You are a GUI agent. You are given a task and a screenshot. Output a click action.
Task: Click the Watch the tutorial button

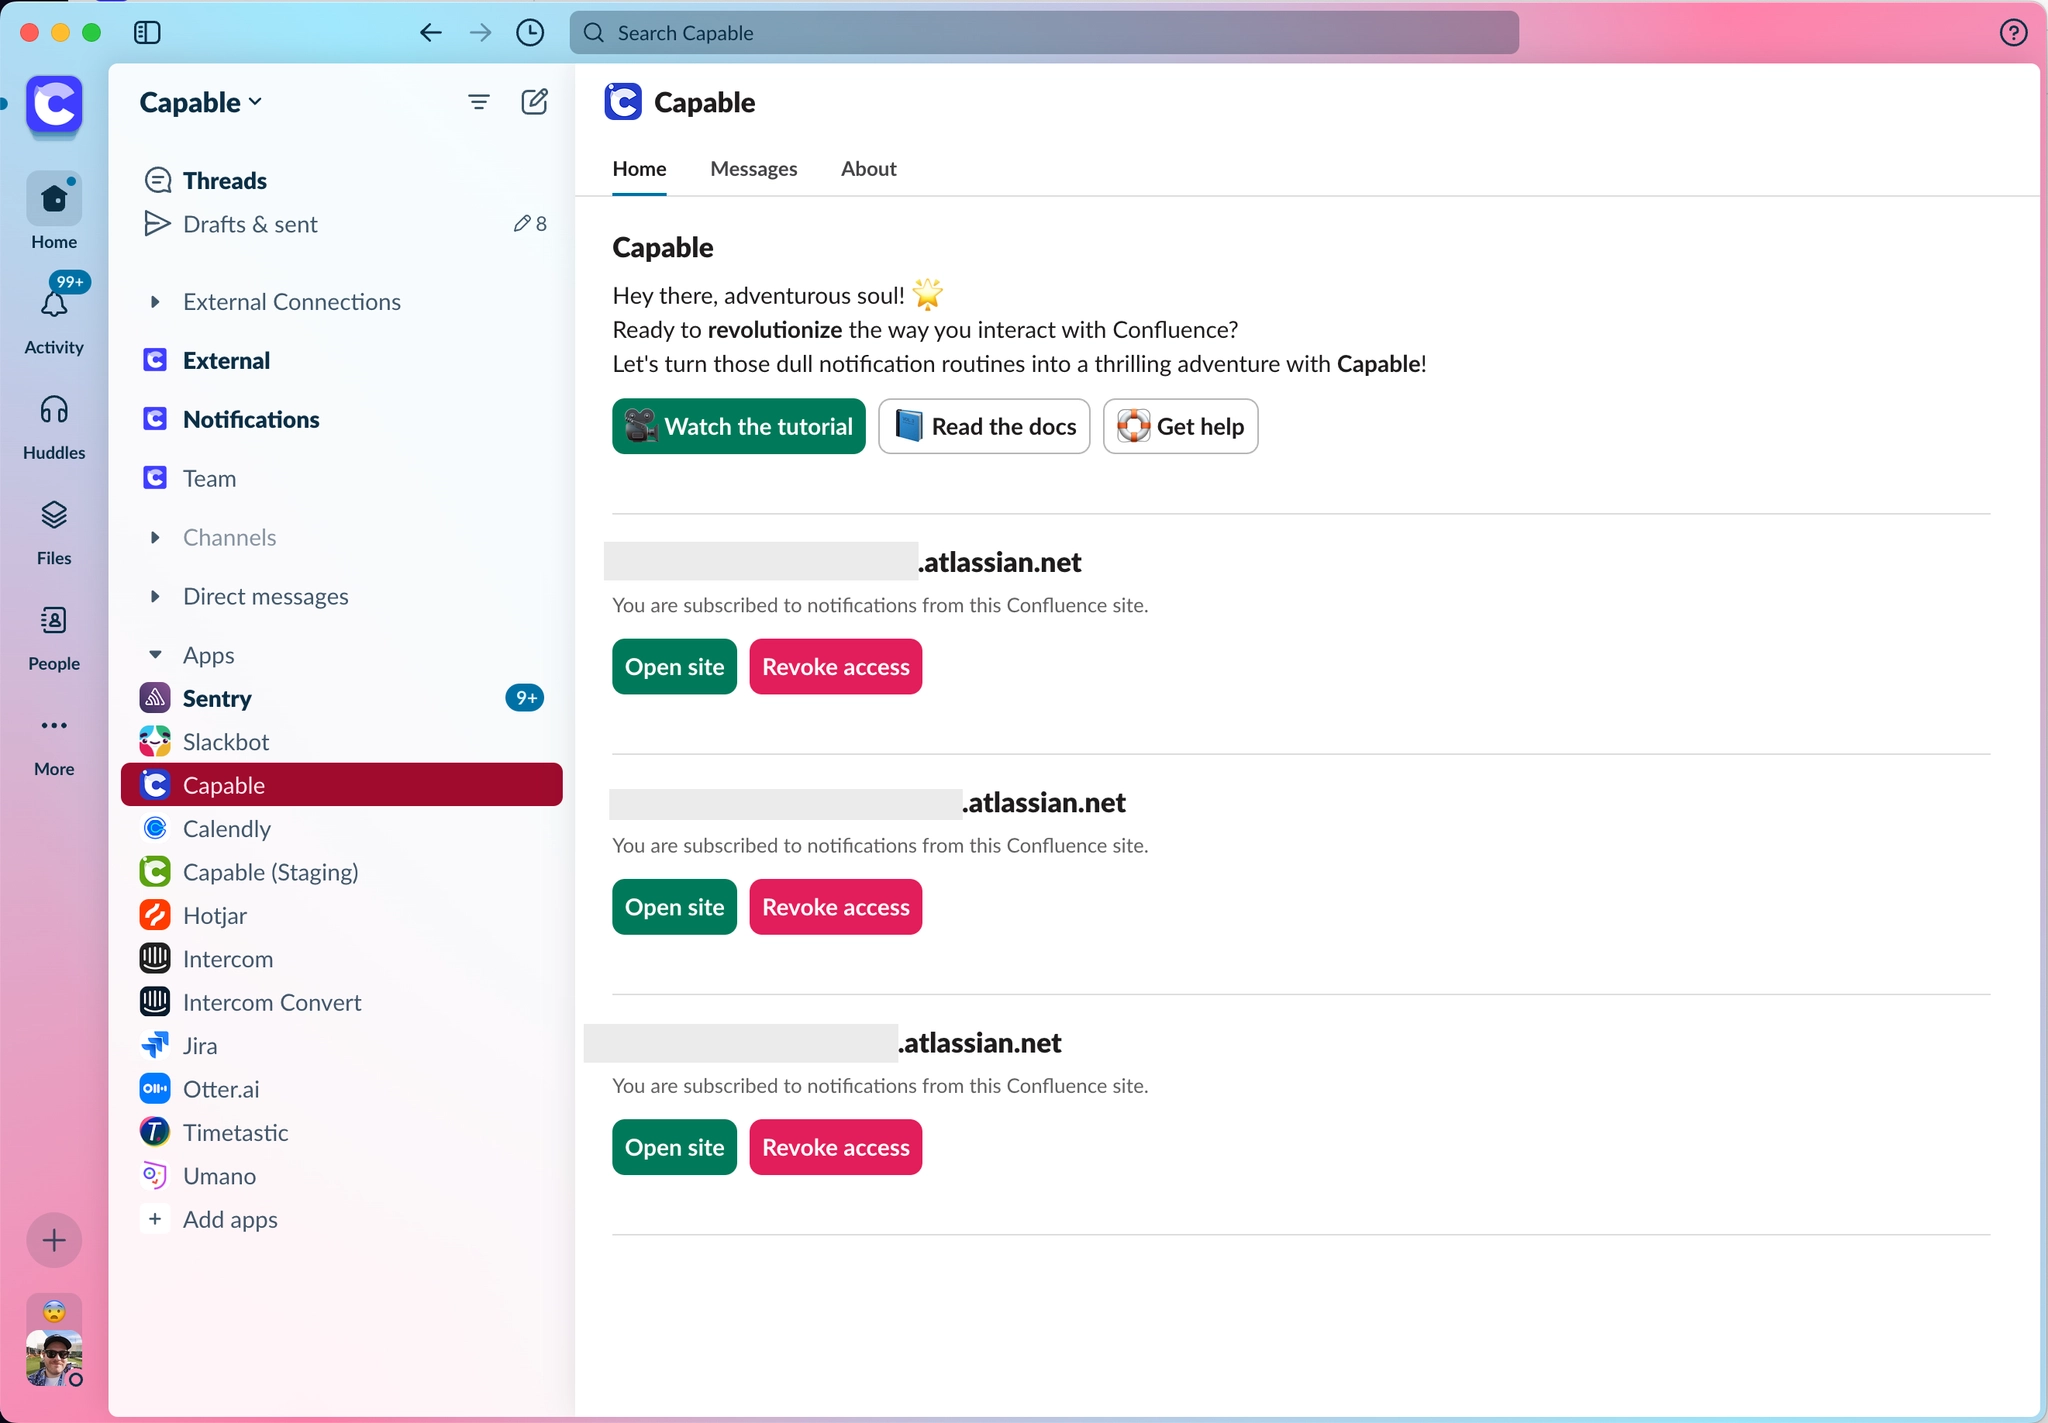tap(738, 426)
